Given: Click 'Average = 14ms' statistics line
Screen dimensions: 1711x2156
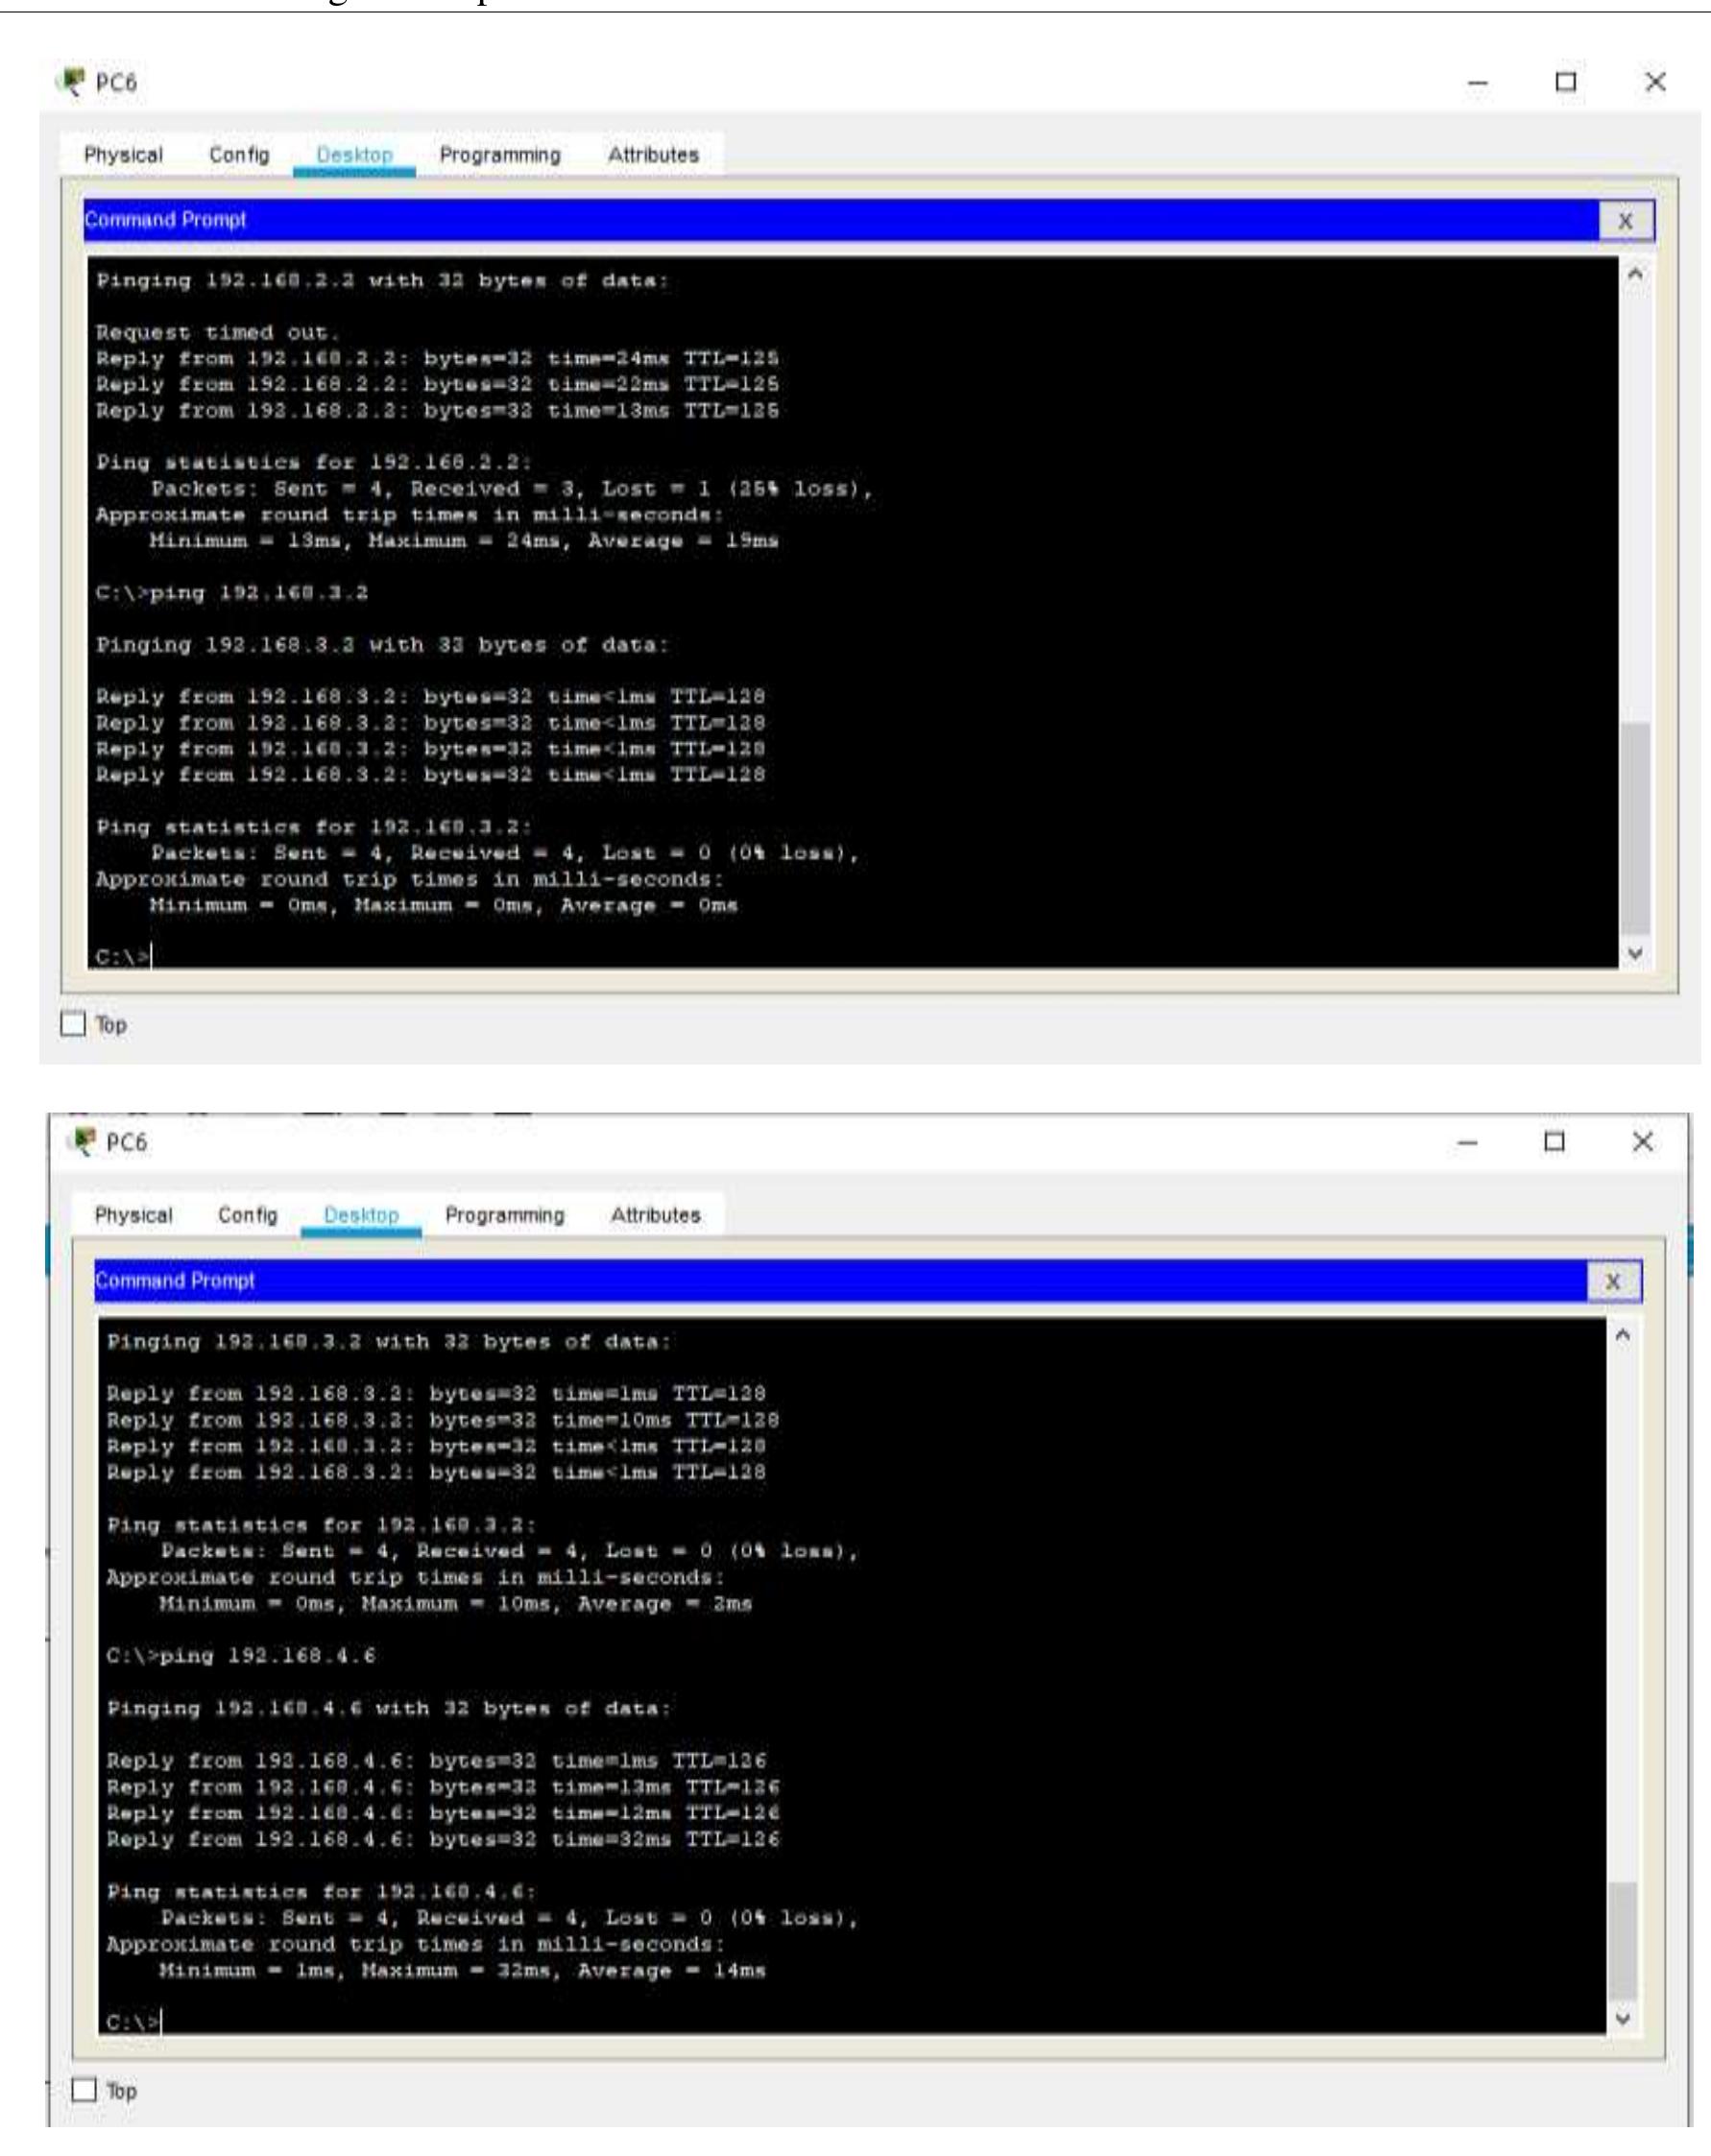Looking at the screenshot, I should click(462, 1970).
